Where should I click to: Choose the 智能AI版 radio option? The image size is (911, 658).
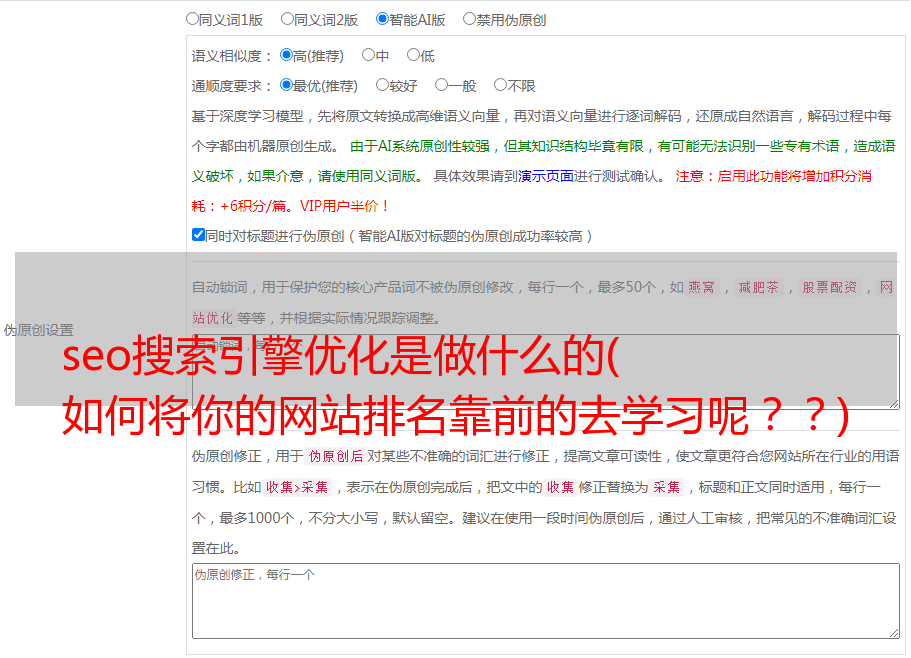coord(382,19)
